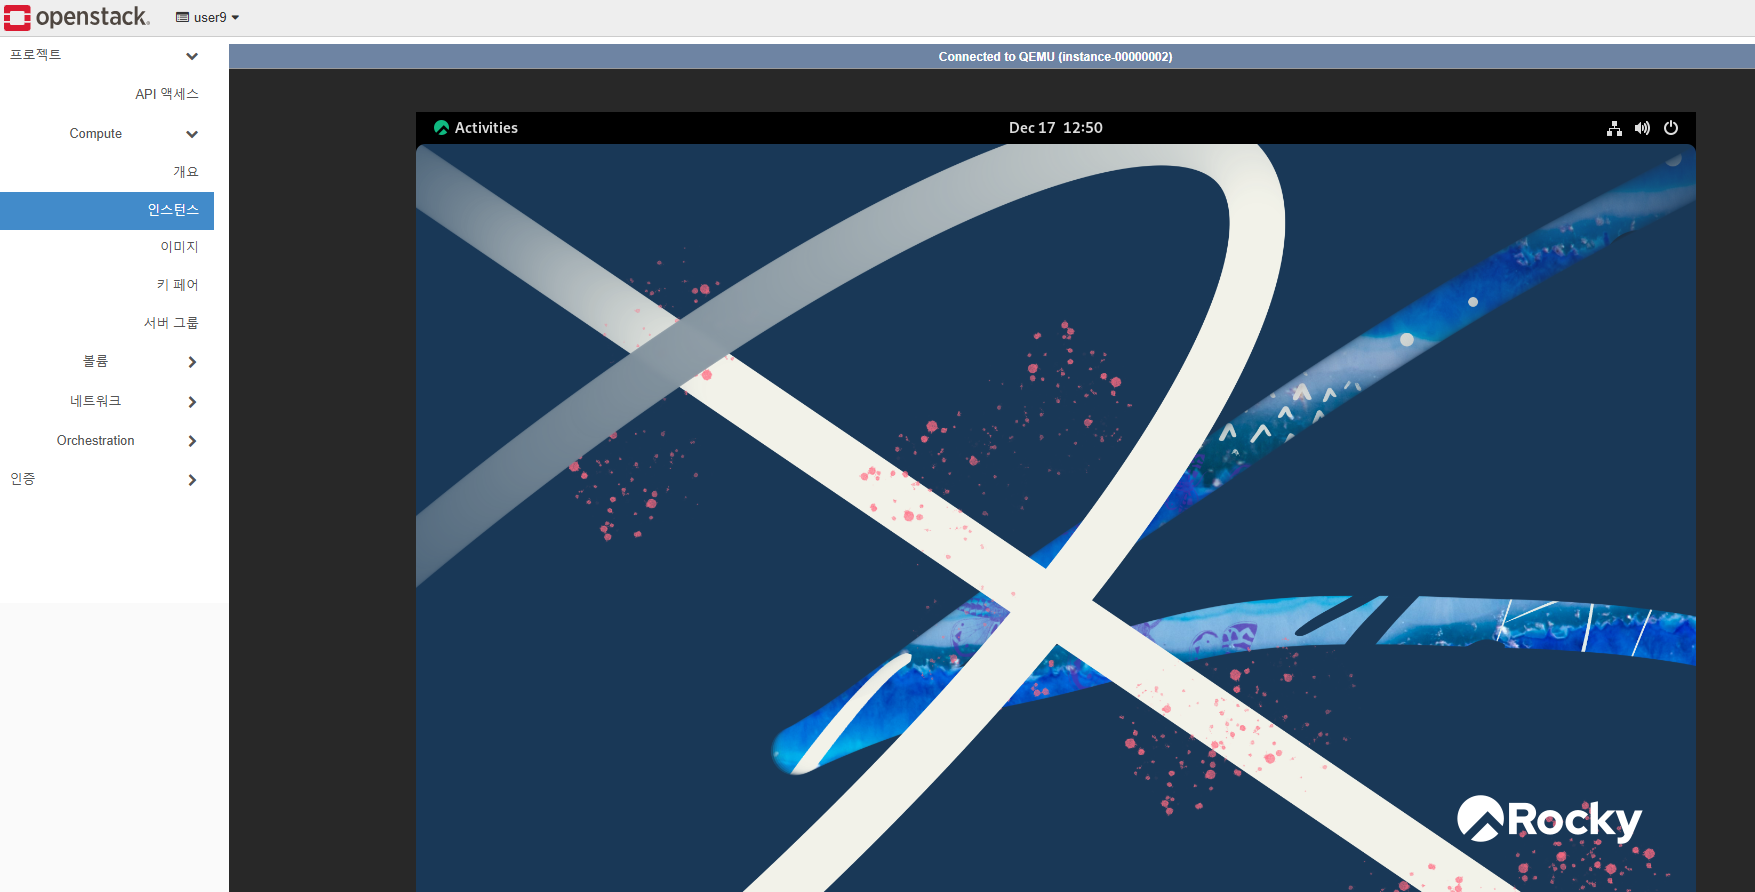This screenshot has width=1755, height=892.
Task: Open the API 액세스 page
Action: (x=167, y=94)
